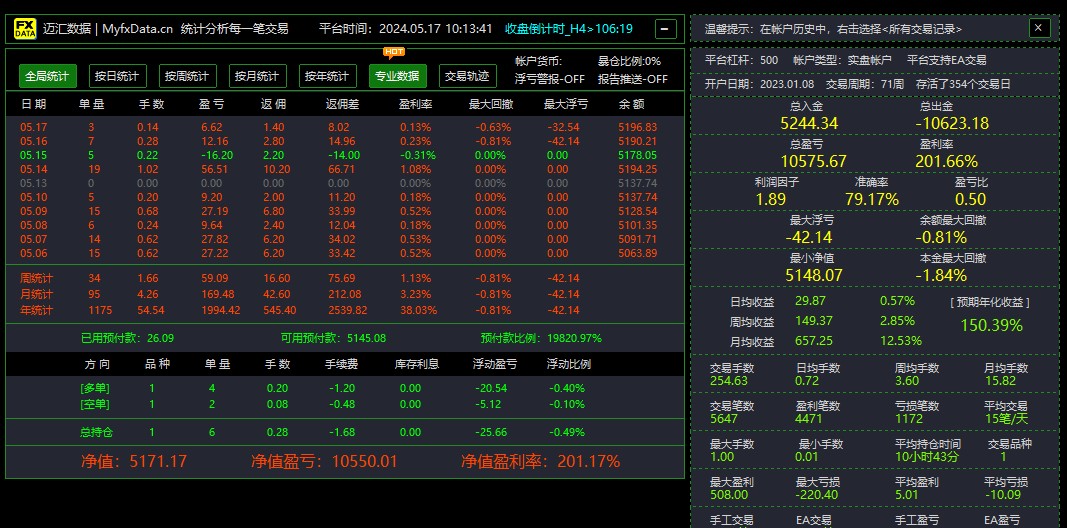This screenshot has height=528, width=1067.
Task: Select the 05.15 loss row date
Action: (x=34, y=155)
